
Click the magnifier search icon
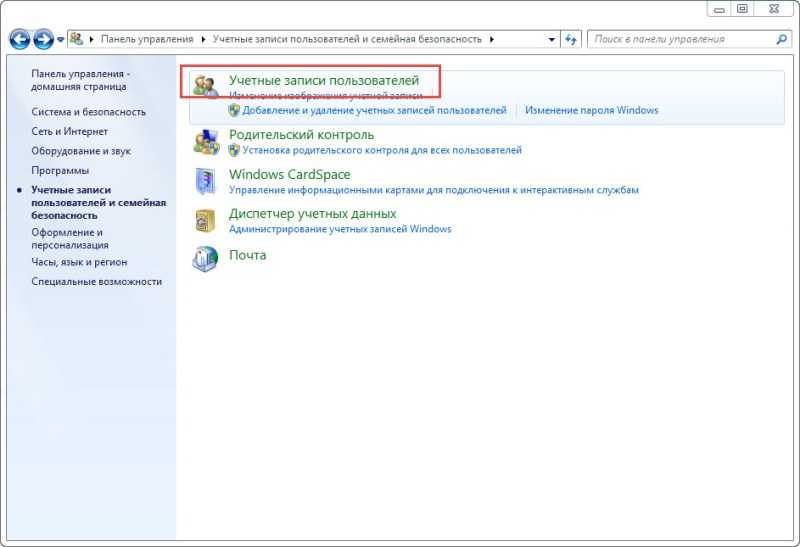pos(781,39)
